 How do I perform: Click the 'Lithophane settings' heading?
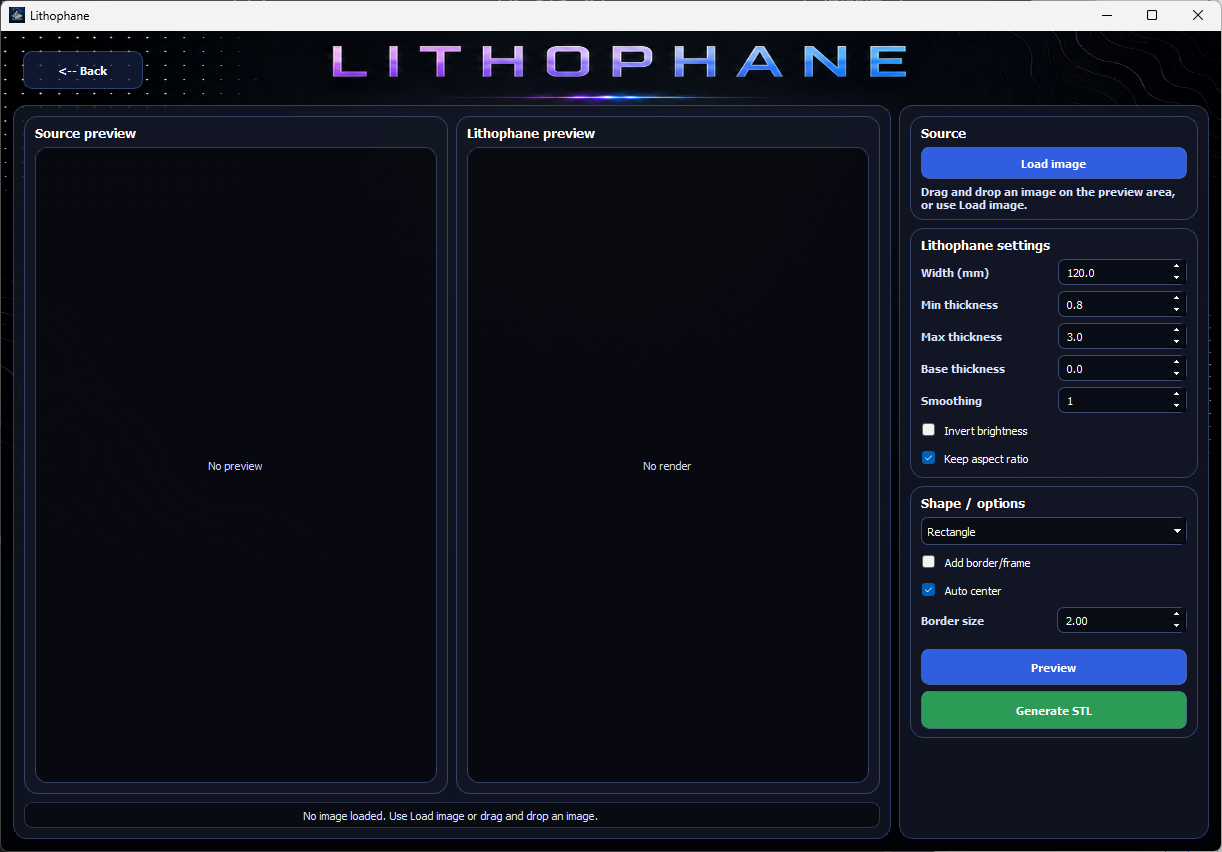(x=985, y=245)
